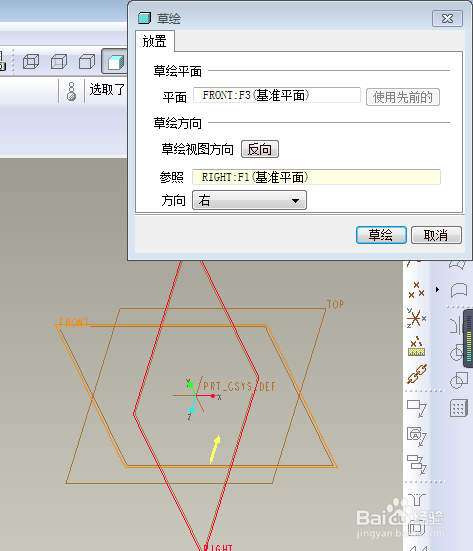
Task: Select the Datum Coordinate System tool
Action: (x=416, y=318)
